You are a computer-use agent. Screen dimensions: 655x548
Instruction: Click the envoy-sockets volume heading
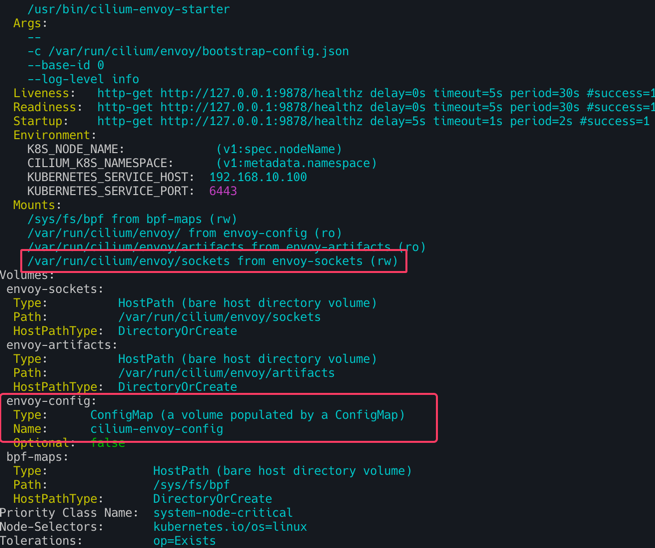pos(55,289)
